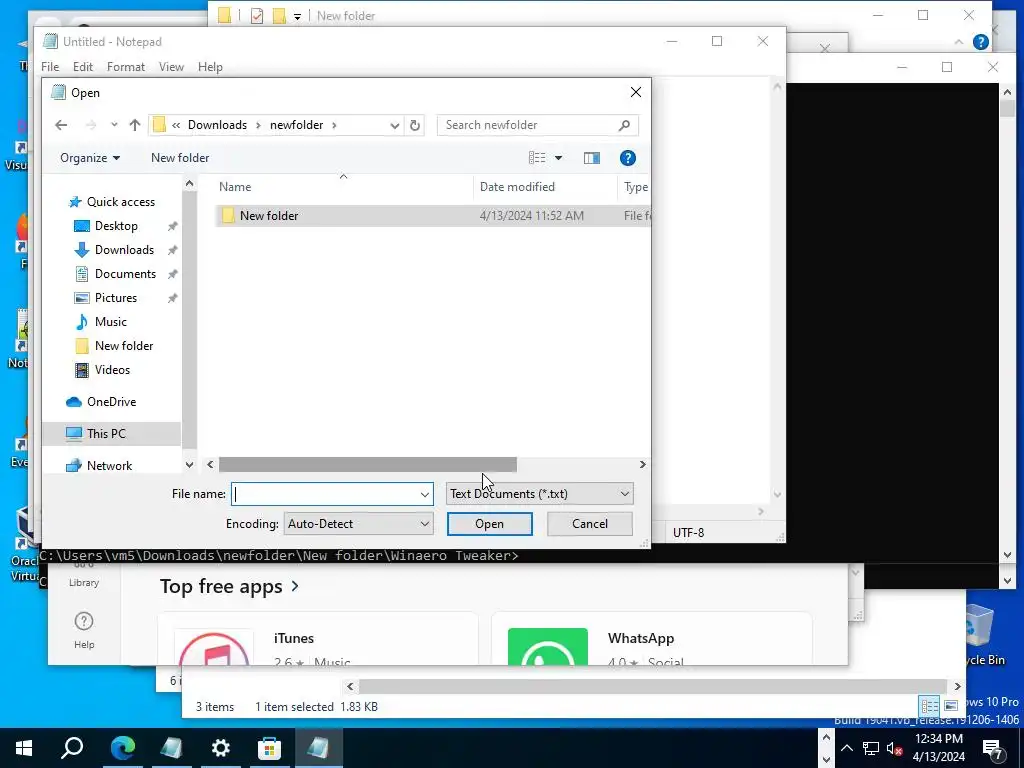The image size is (1024, 768).
Task: Open the Text Documents file type dropdown
Action: 539,494
